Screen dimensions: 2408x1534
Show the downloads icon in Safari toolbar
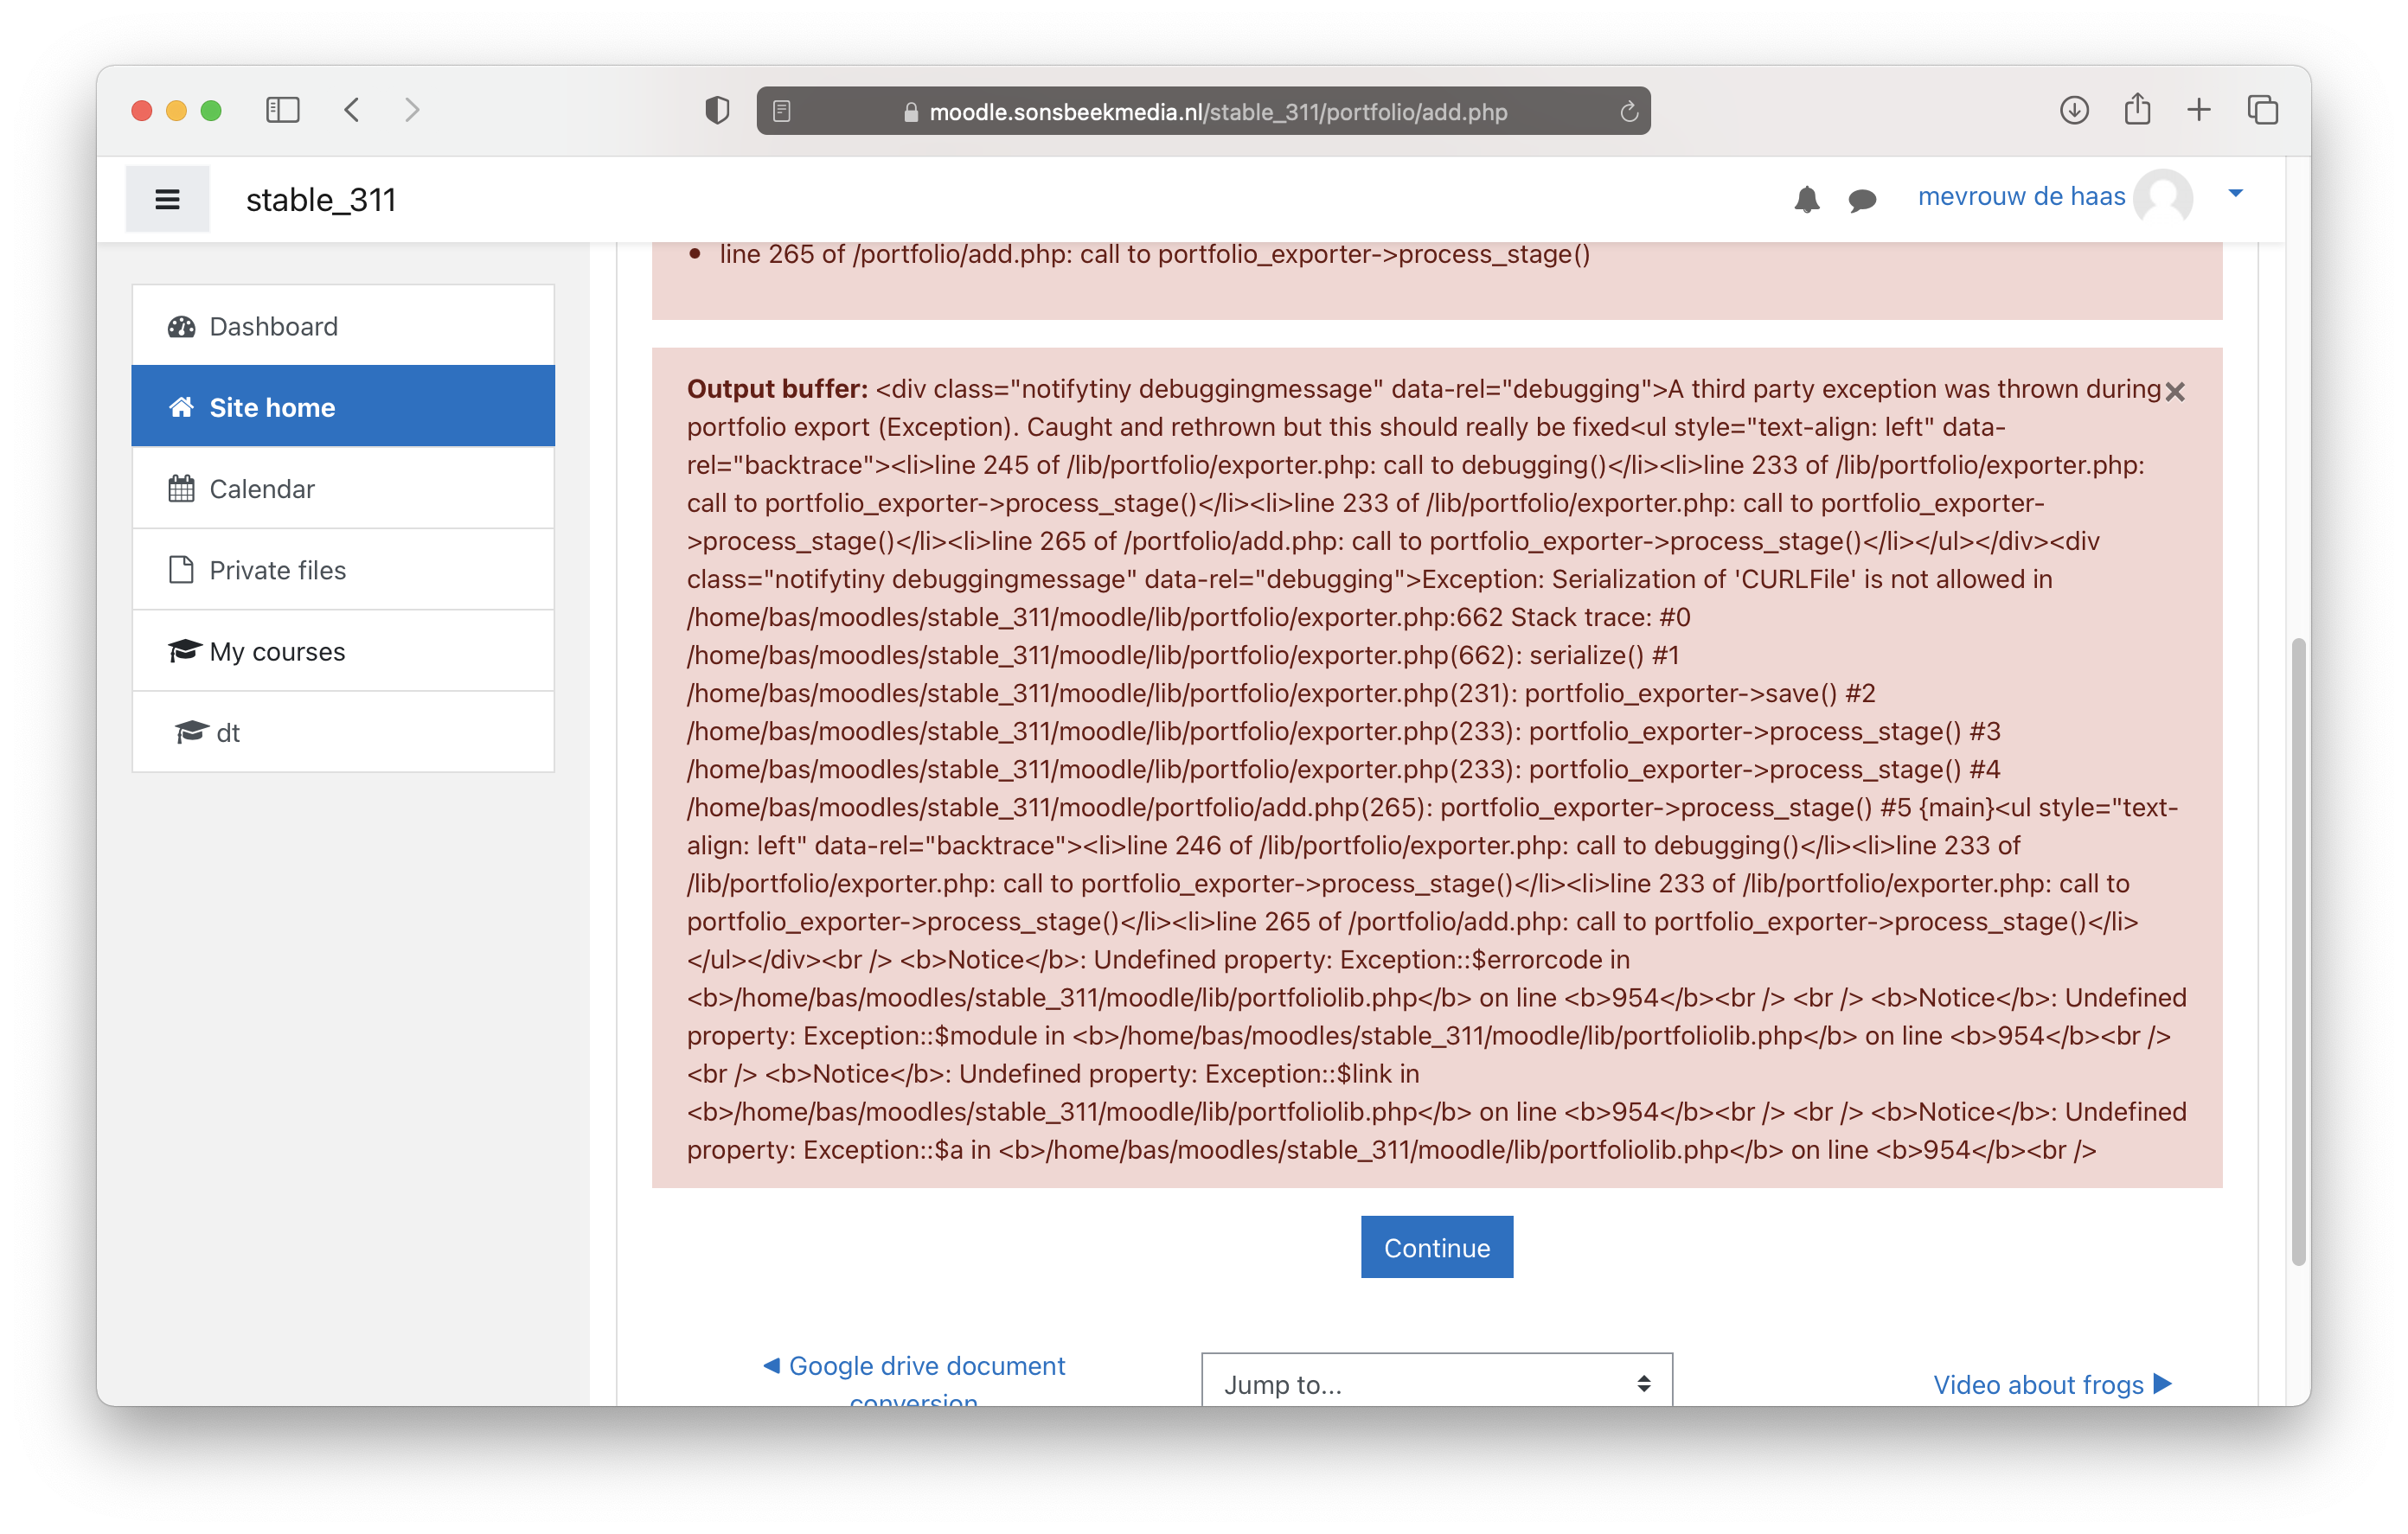[x=2074, y=110]
